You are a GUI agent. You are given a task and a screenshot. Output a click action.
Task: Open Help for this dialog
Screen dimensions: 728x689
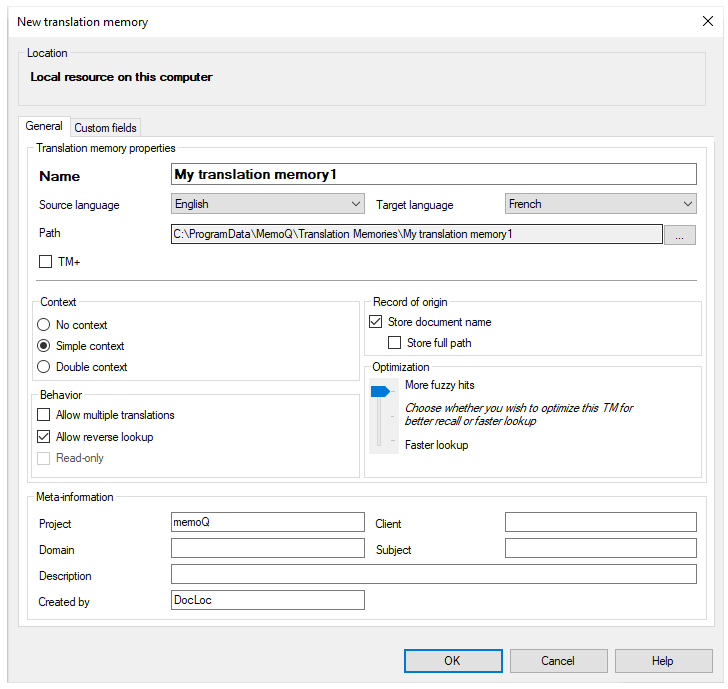click(x=663, y=661)
